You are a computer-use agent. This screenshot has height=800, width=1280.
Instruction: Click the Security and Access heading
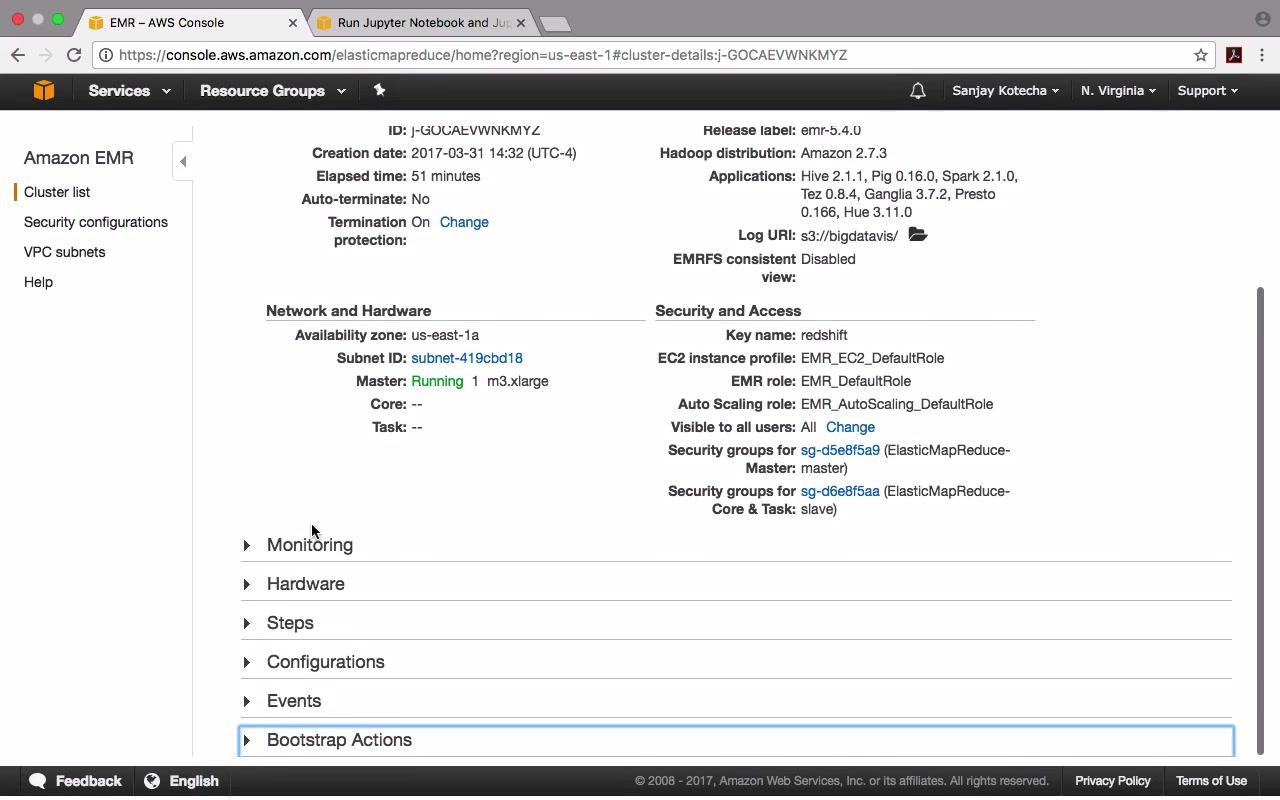click(x=728, y=311)
